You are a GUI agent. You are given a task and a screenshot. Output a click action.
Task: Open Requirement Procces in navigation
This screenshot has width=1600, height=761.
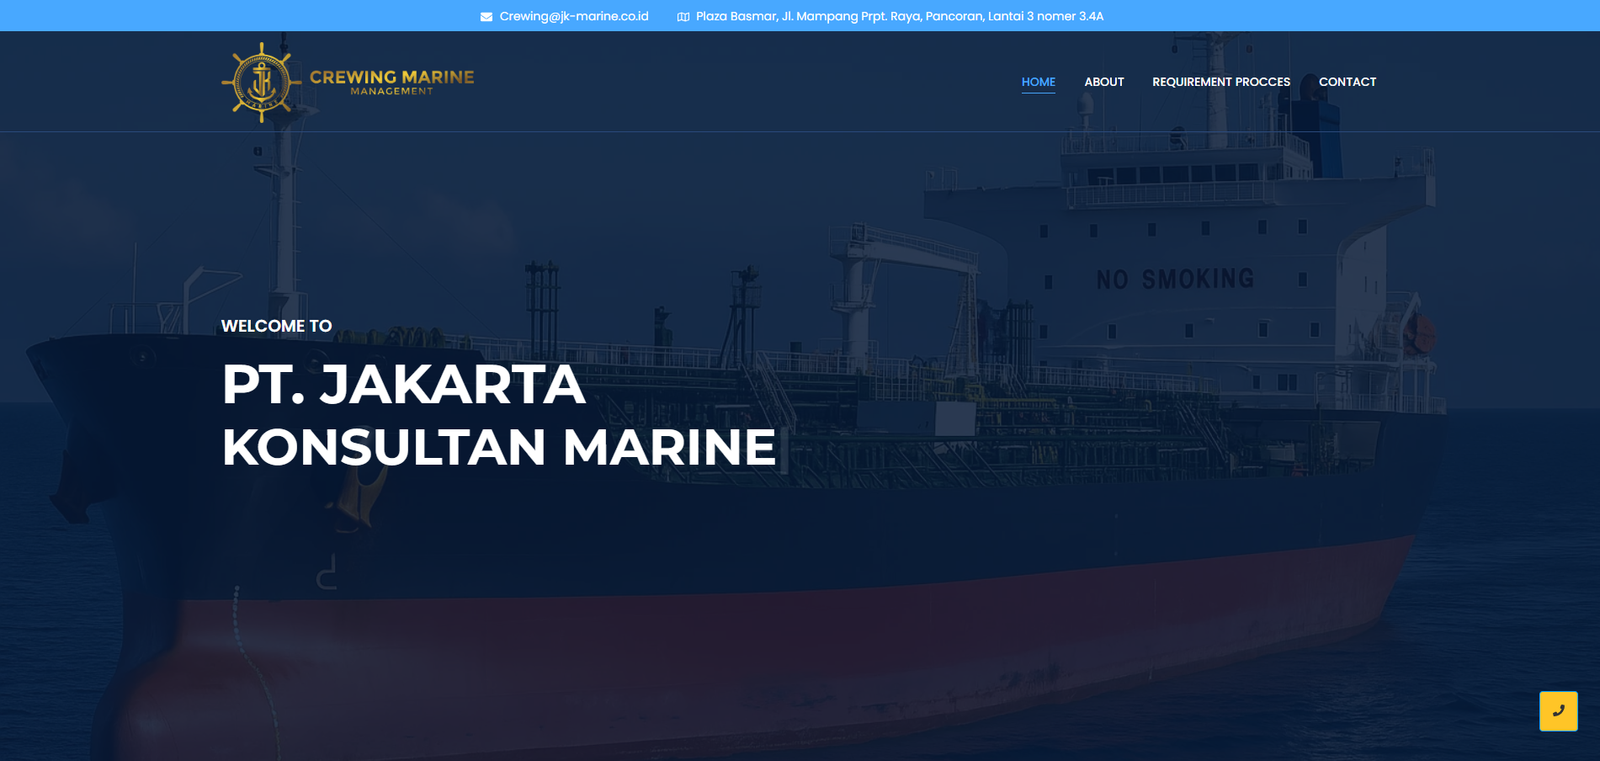1221,82
